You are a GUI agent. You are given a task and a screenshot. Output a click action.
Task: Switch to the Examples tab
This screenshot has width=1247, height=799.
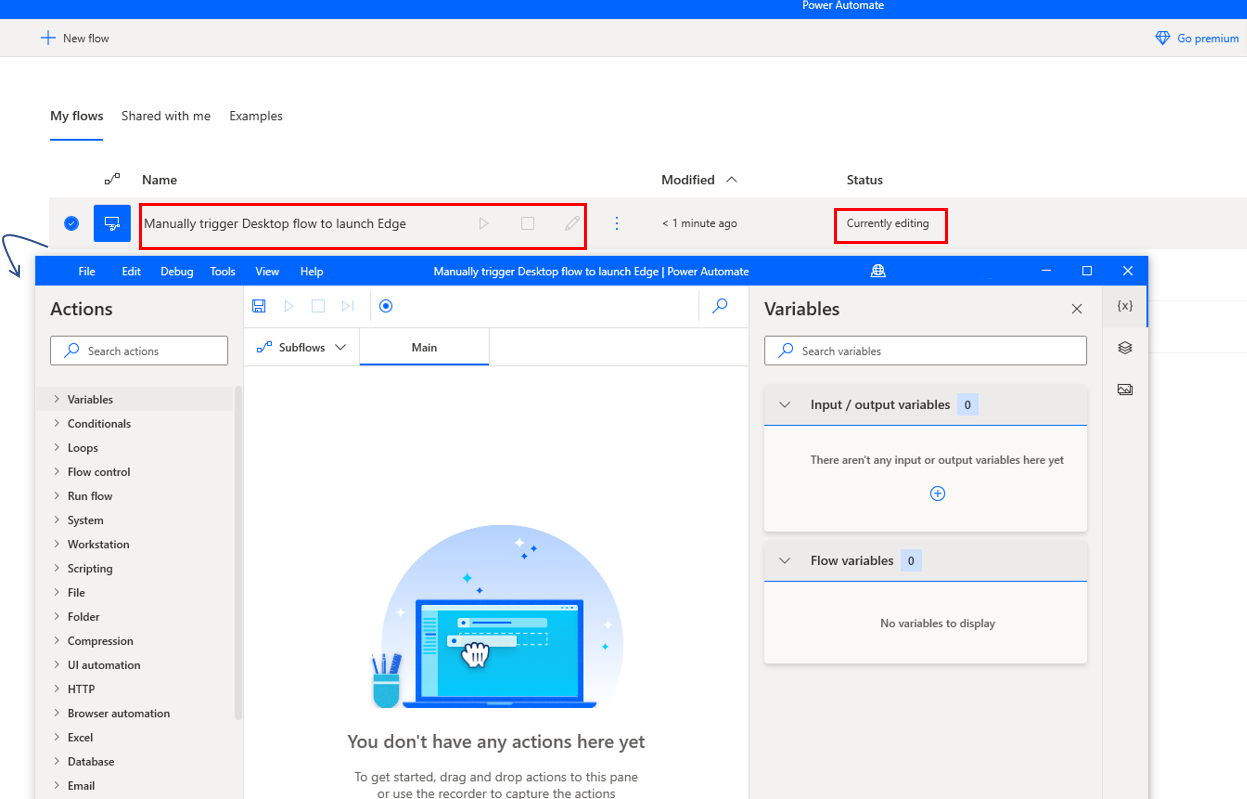pyautogui.click(x=256, y=116)
